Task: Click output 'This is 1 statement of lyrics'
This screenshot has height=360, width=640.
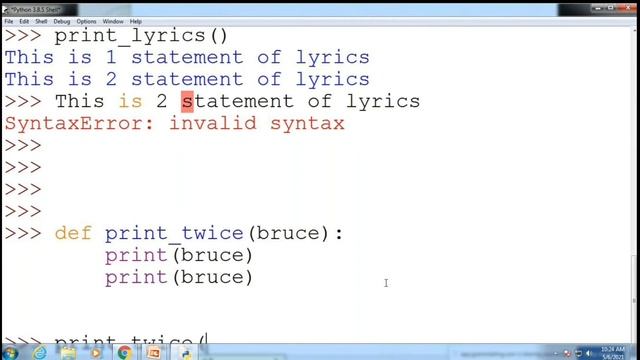Action: coord(187,58)
